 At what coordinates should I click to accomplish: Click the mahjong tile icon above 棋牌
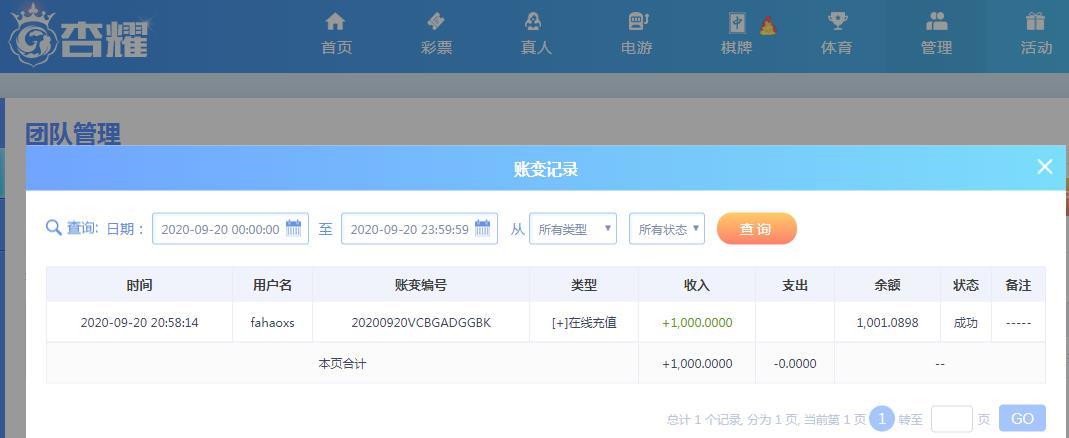coord(737,23)
